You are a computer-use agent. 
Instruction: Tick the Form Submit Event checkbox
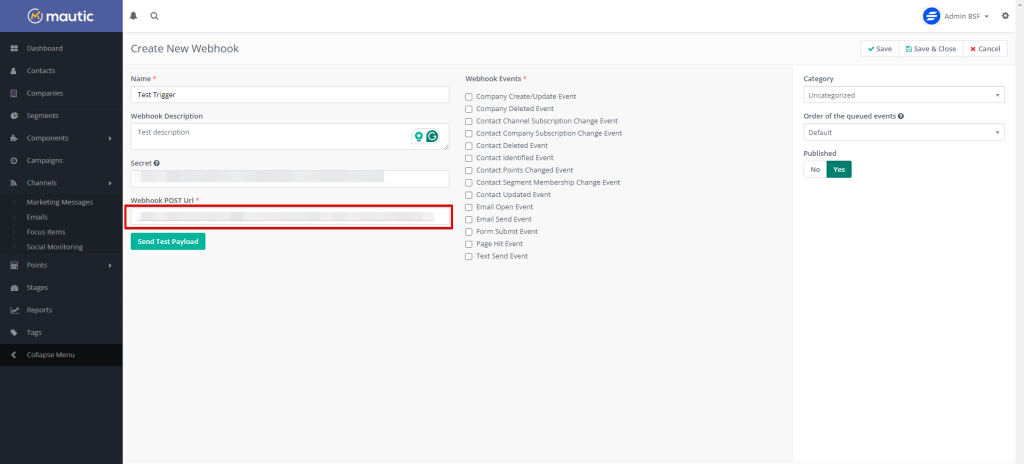469,232
